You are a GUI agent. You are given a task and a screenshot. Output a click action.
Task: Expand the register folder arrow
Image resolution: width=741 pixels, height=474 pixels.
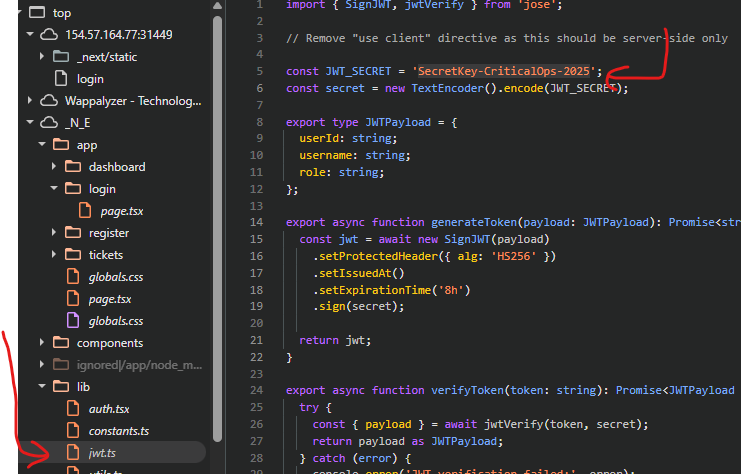pyautogui.click(x=54, y=233)
